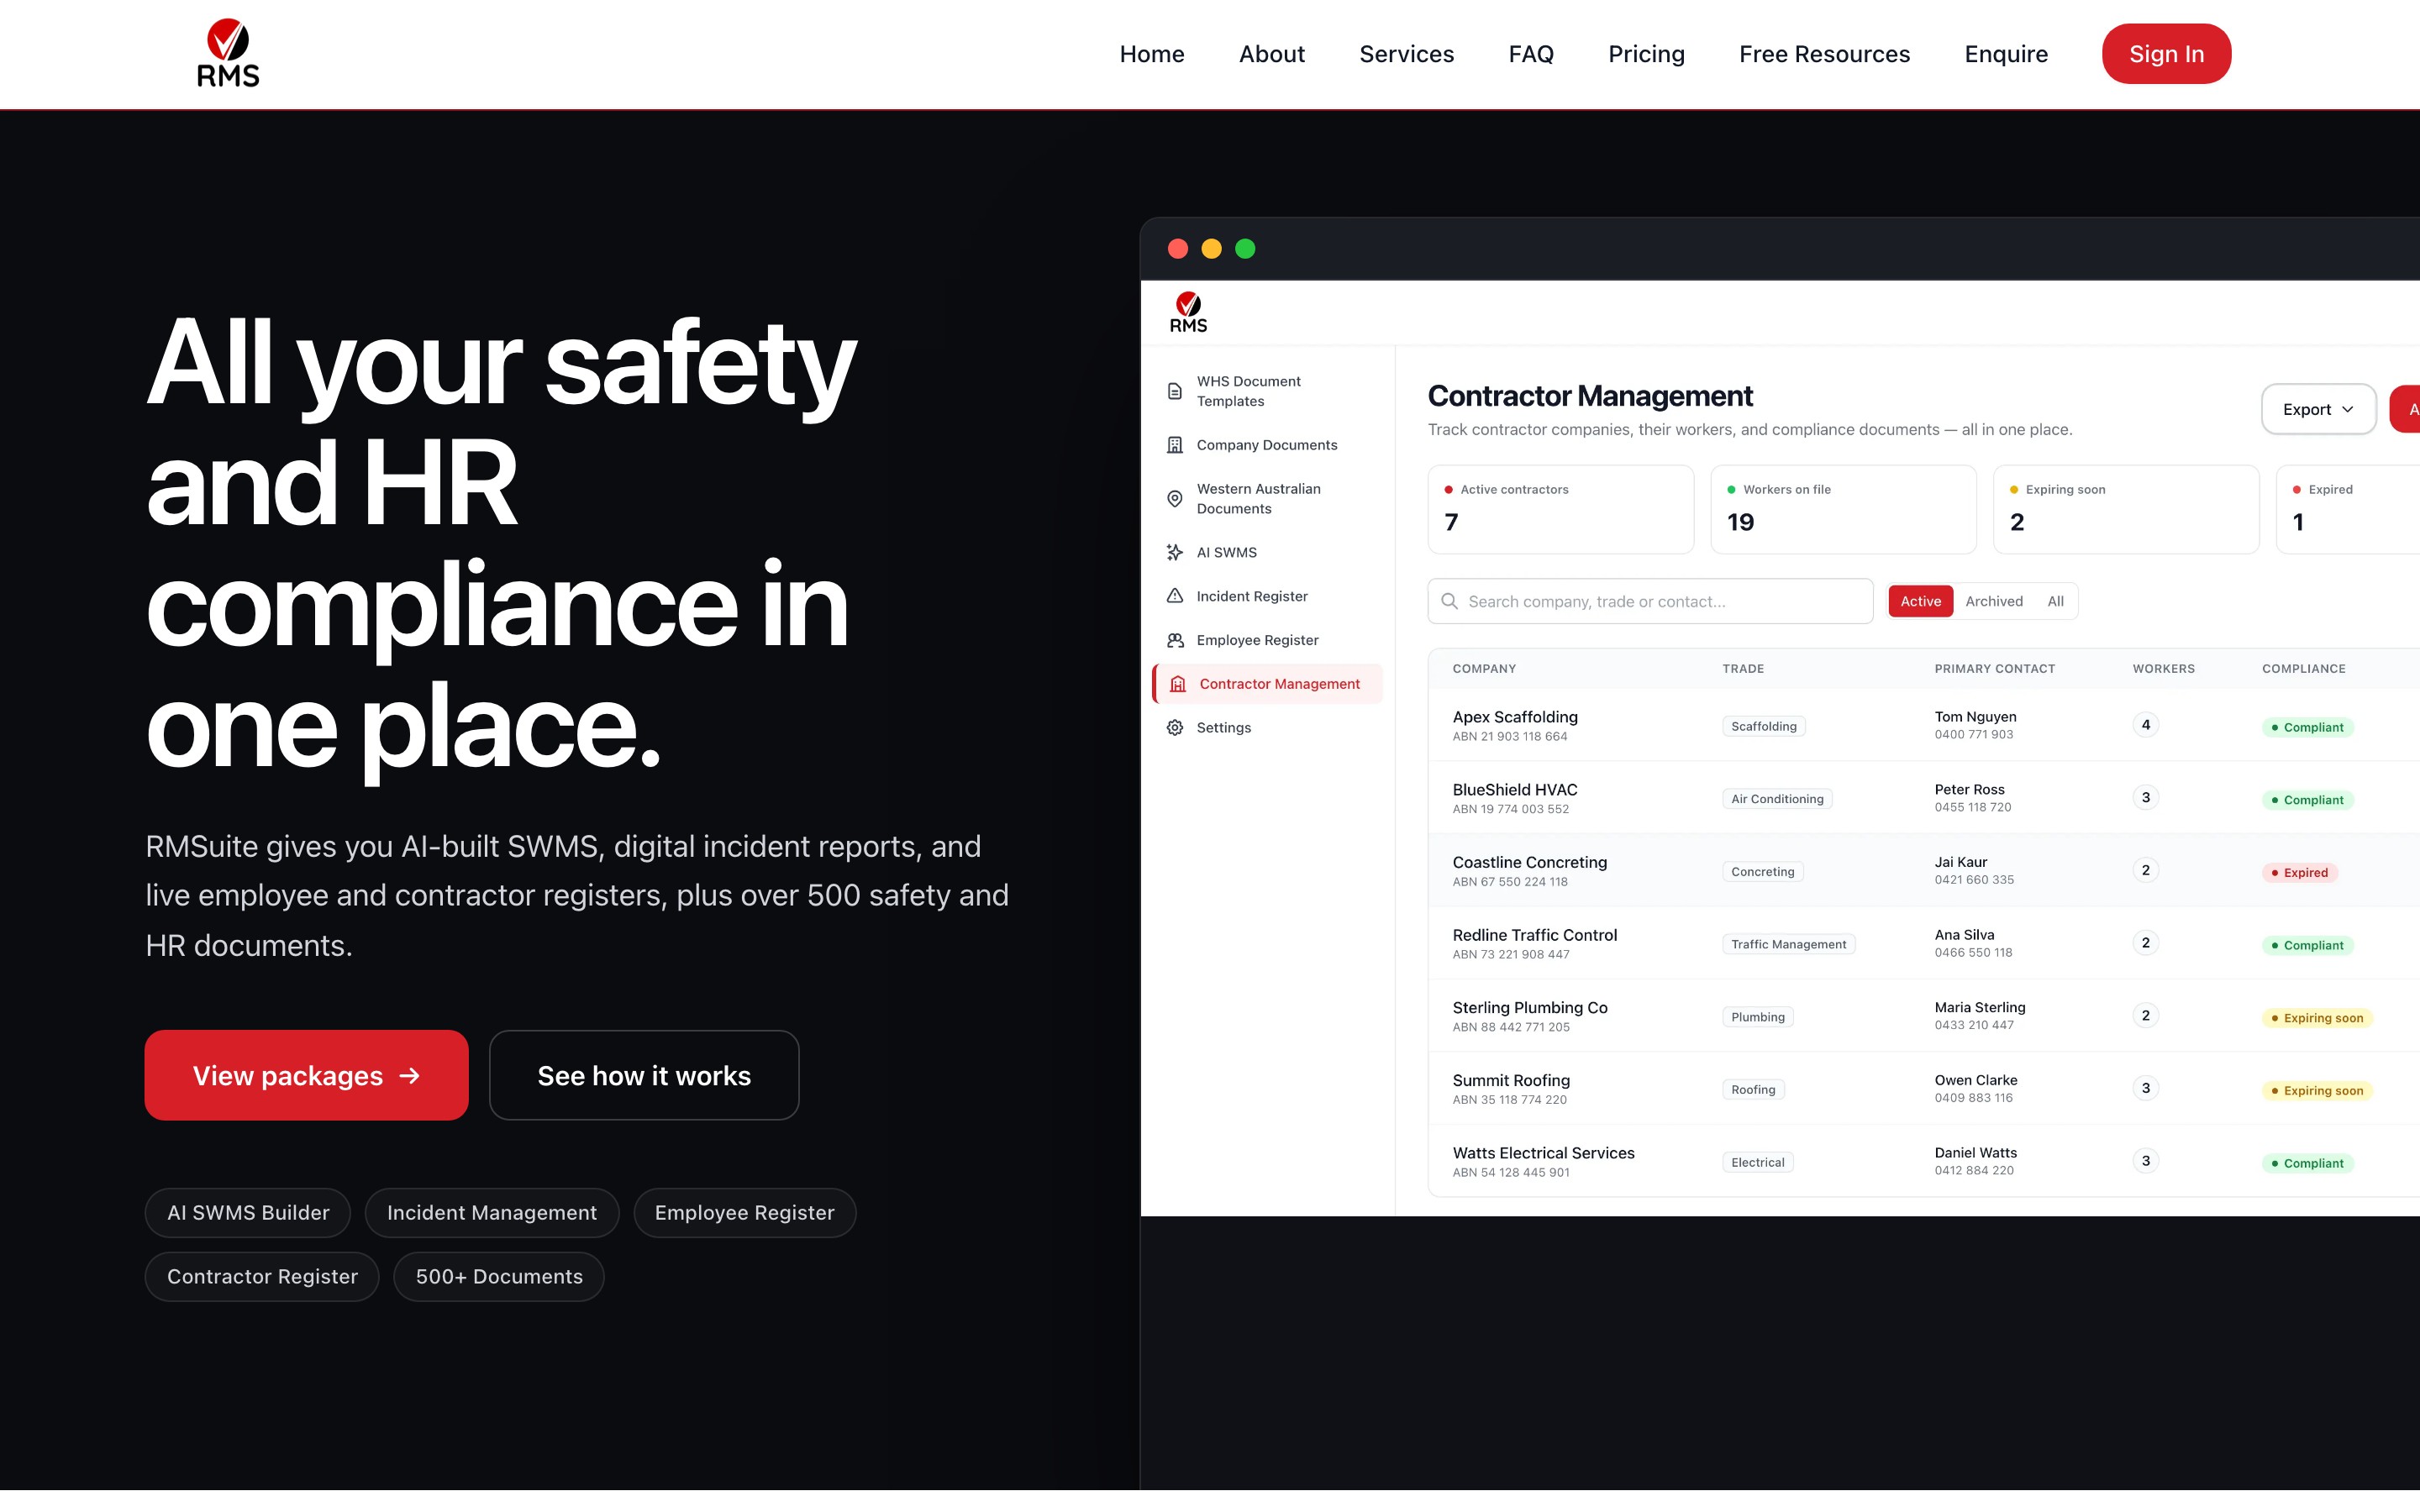The height and width of the screenshot is (1512, 2420).
Task: Click the Contractor Register pill
Action: pyautogui.click(x=262, y=1277)
